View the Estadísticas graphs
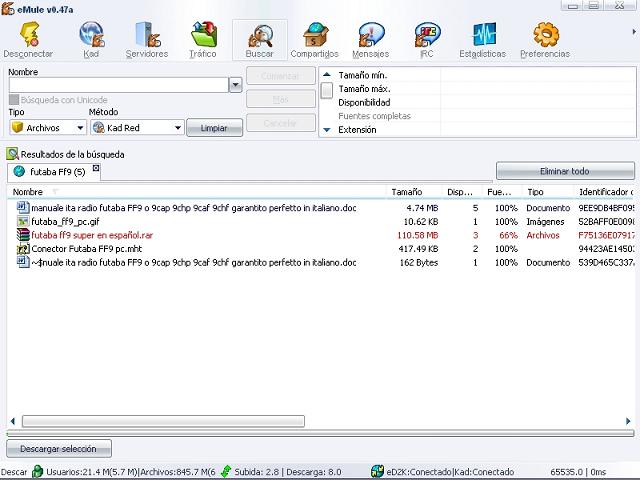 (x=484, y=40)
